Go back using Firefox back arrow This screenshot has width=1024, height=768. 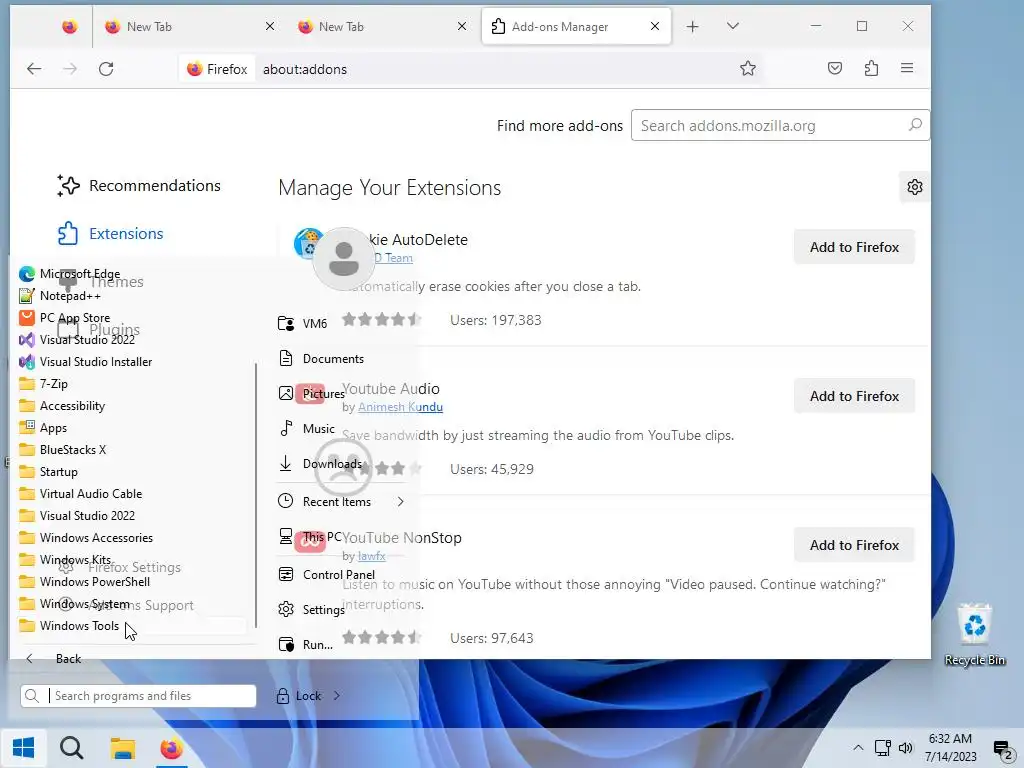[34, 69]
